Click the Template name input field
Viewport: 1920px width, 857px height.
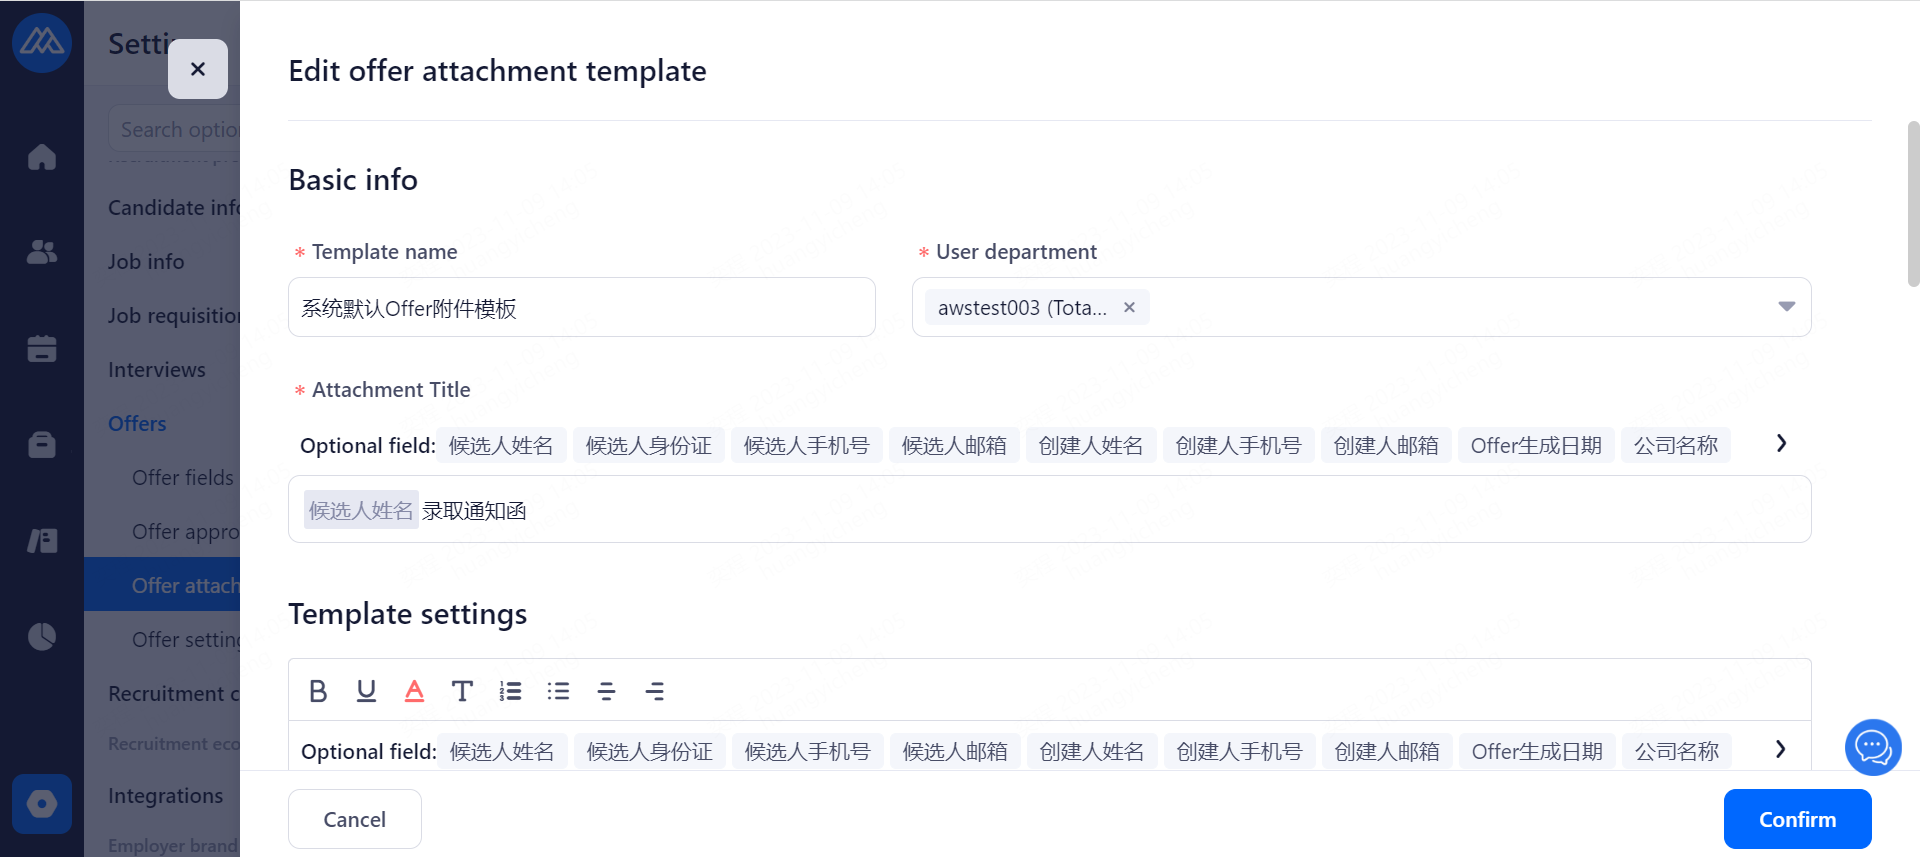point(581,308)
